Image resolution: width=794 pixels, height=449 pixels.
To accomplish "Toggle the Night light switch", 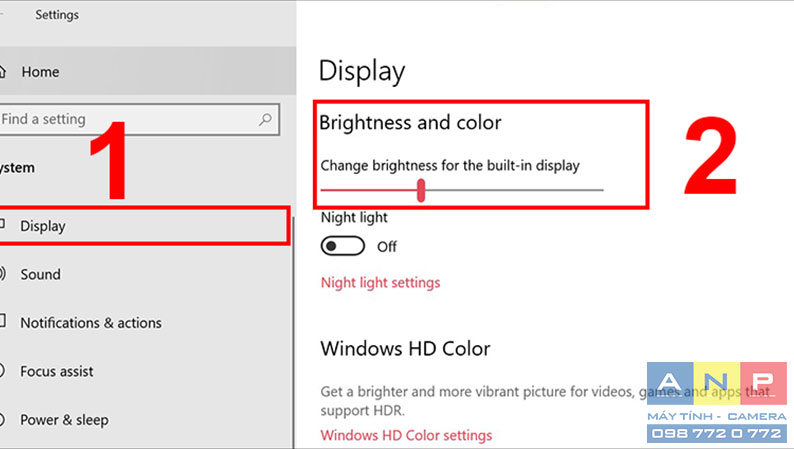I will (343, 247).
